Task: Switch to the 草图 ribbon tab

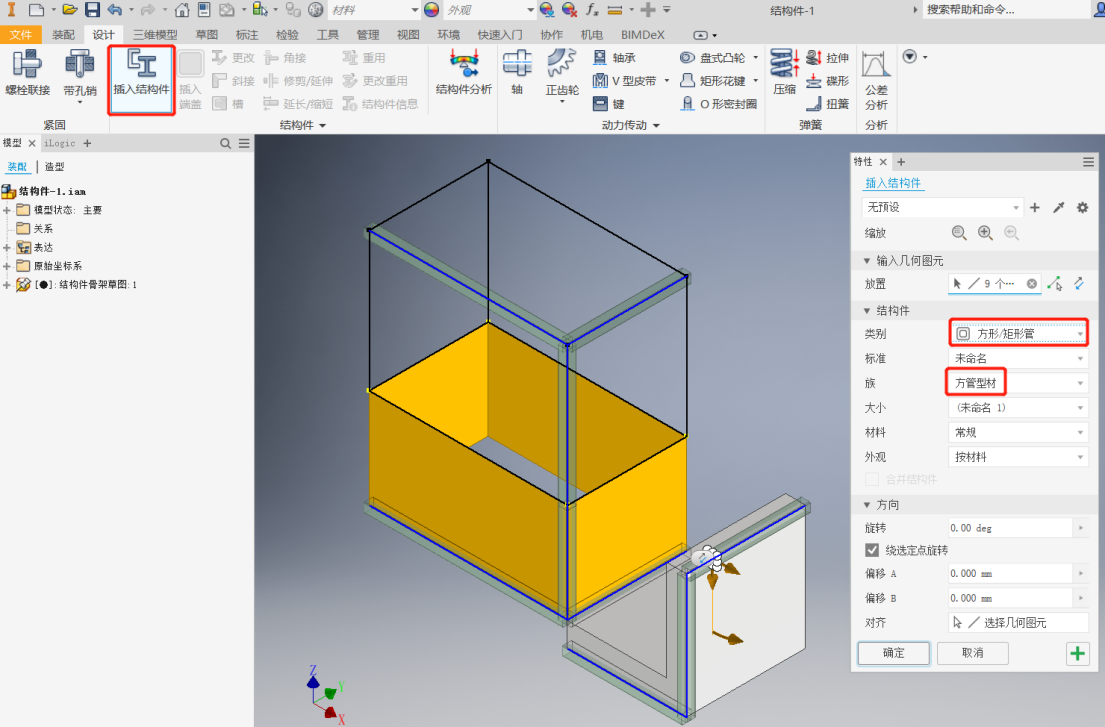Action: pos(206,35)
